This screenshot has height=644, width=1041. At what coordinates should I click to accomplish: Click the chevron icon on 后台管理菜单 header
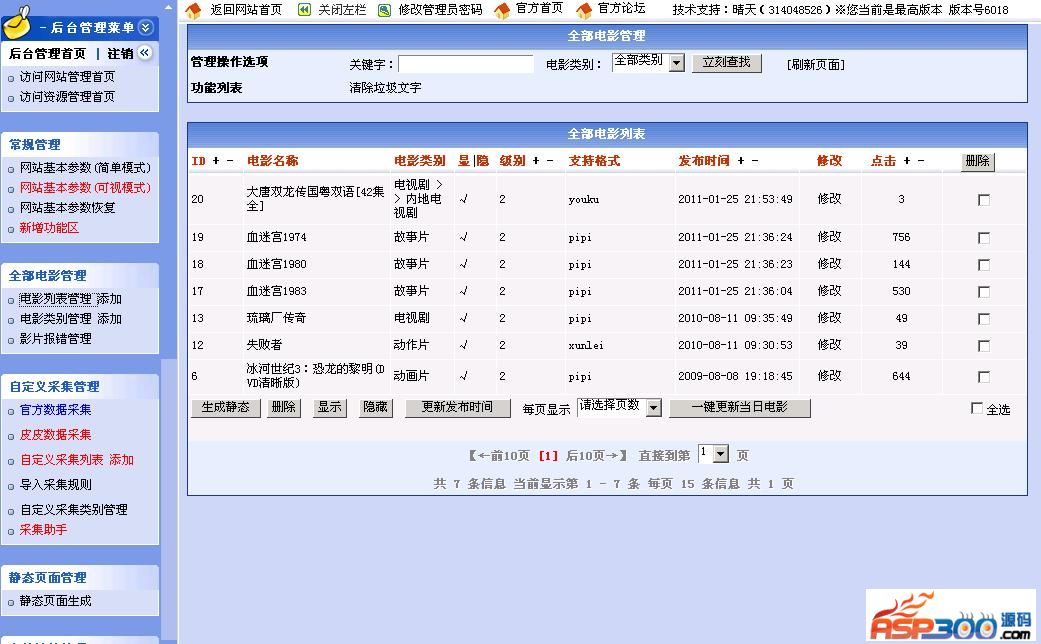click(145, 27)
